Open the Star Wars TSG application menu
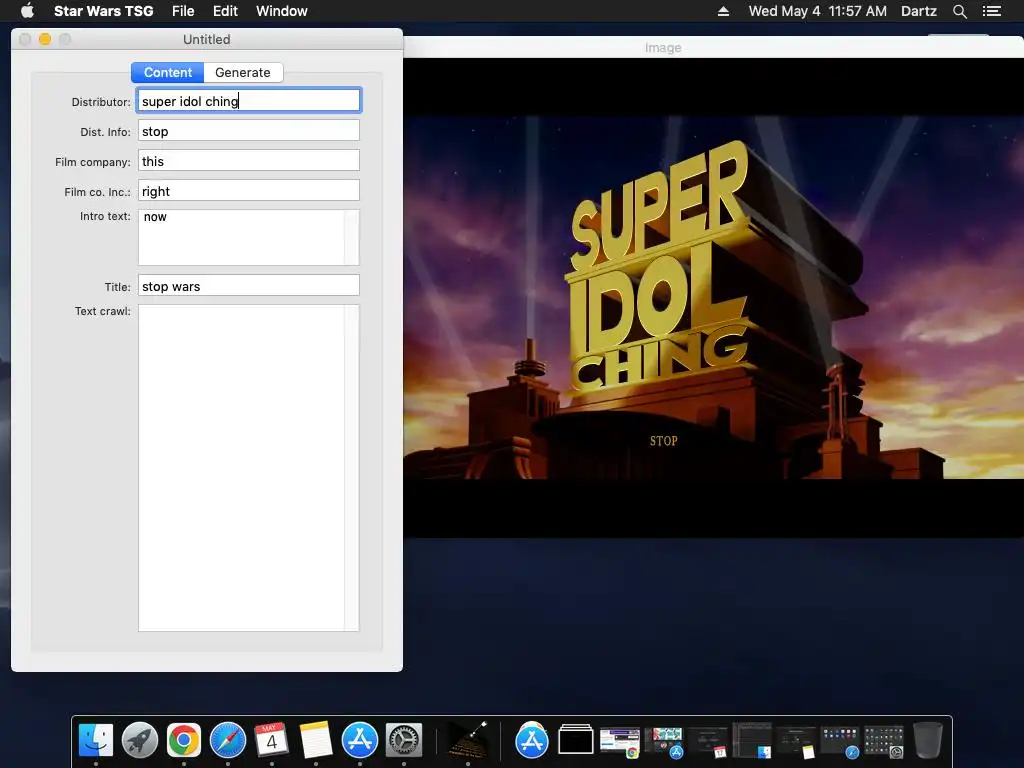The width and height of the screenshot is (1024, 768). [103, 11]
